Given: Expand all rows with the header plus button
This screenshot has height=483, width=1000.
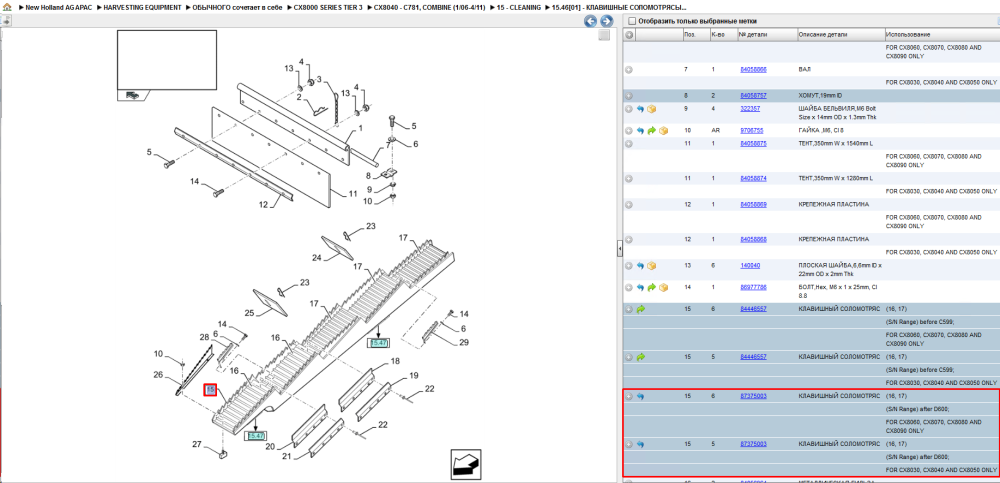Looking at the screenshot, I should [x=629, y=34].
